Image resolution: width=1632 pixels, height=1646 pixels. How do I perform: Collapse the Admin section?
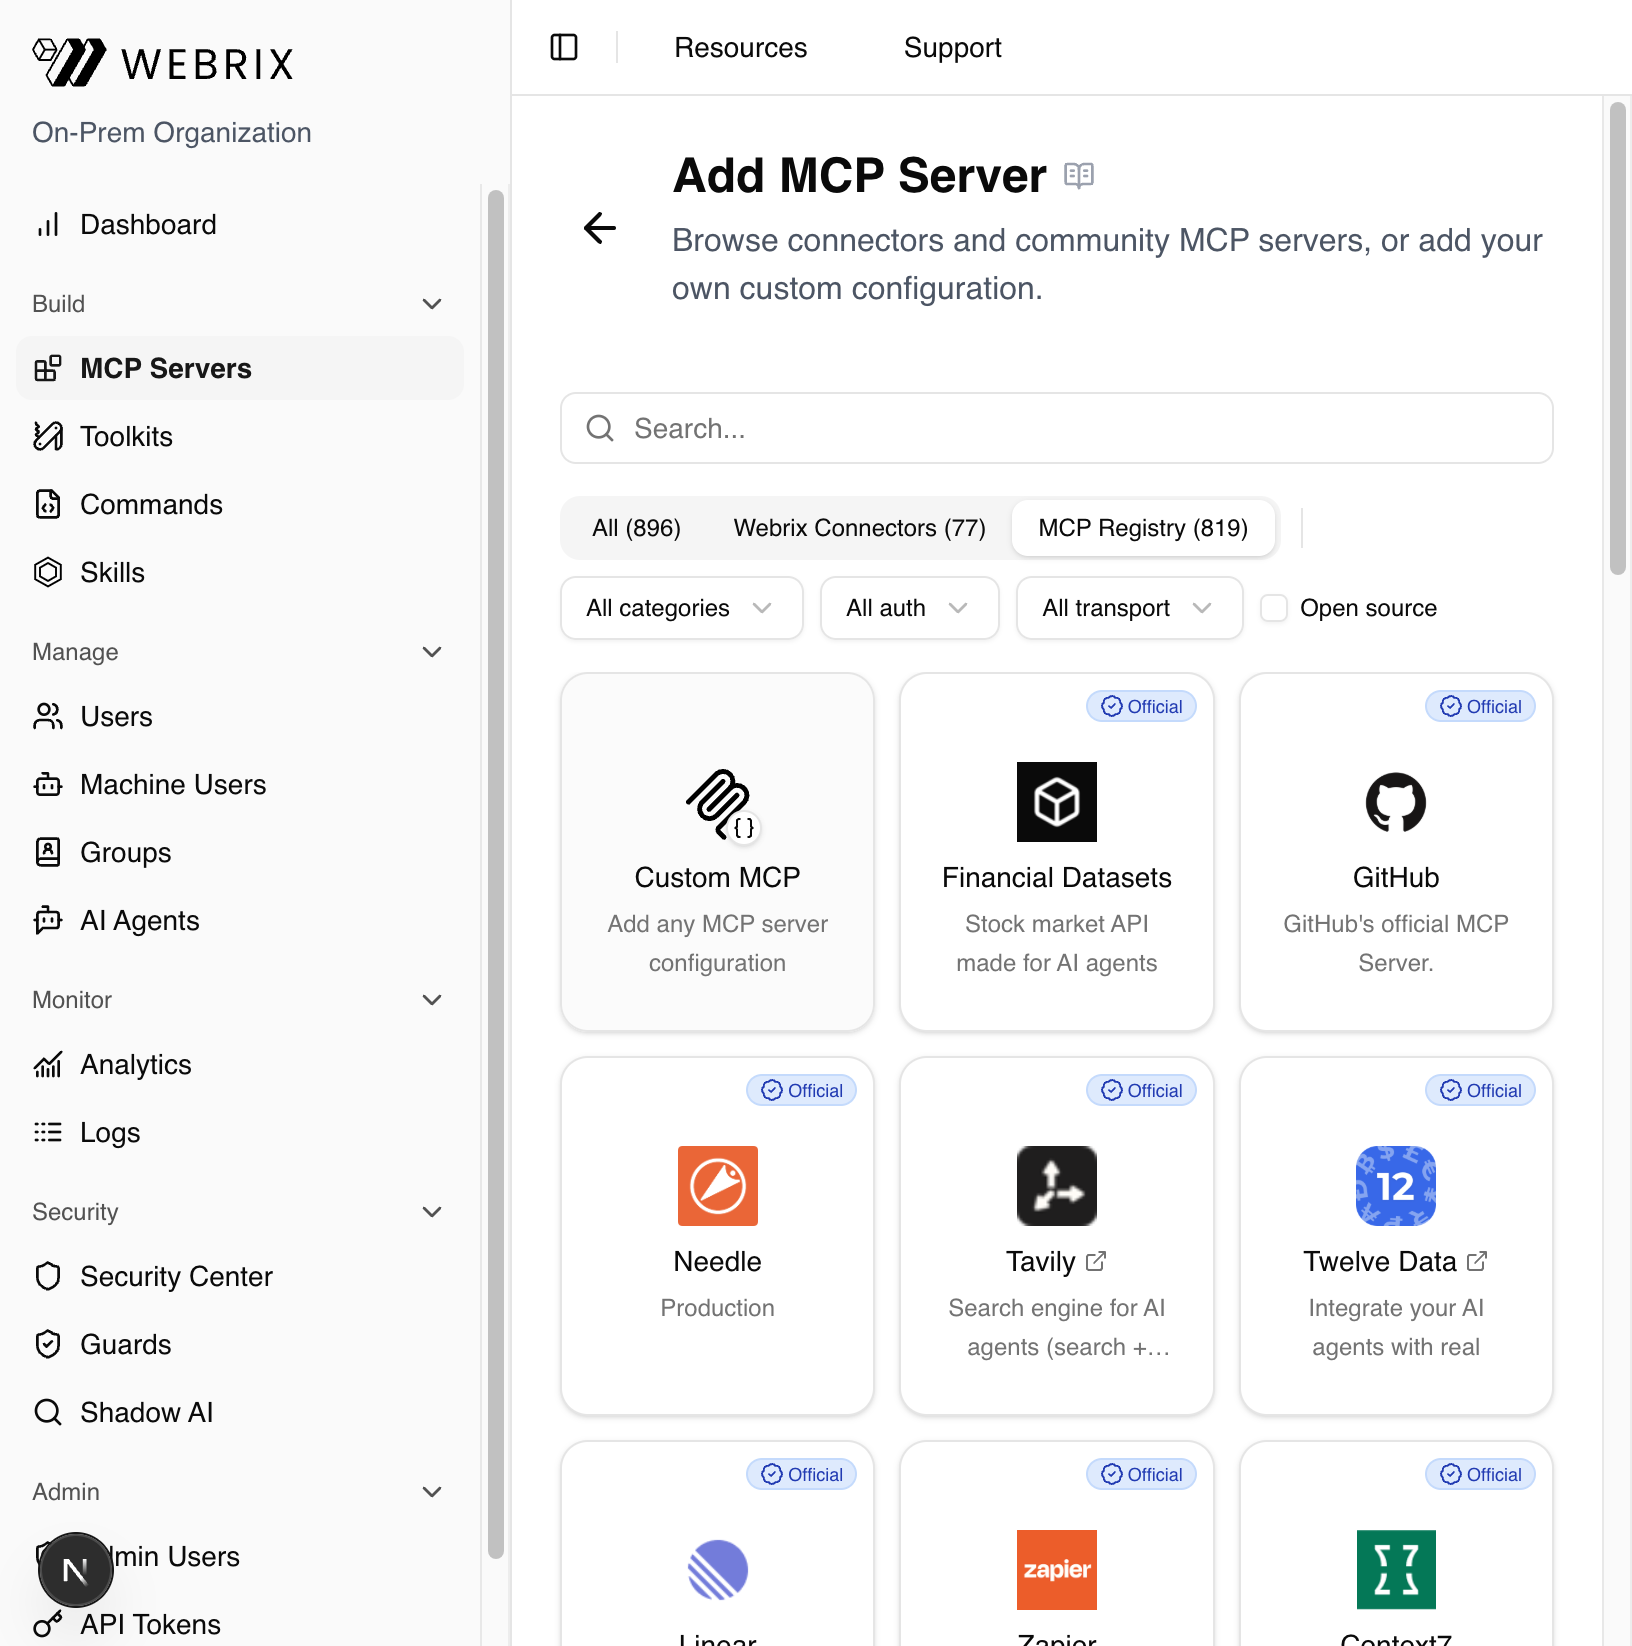[x=432, y=1492]
